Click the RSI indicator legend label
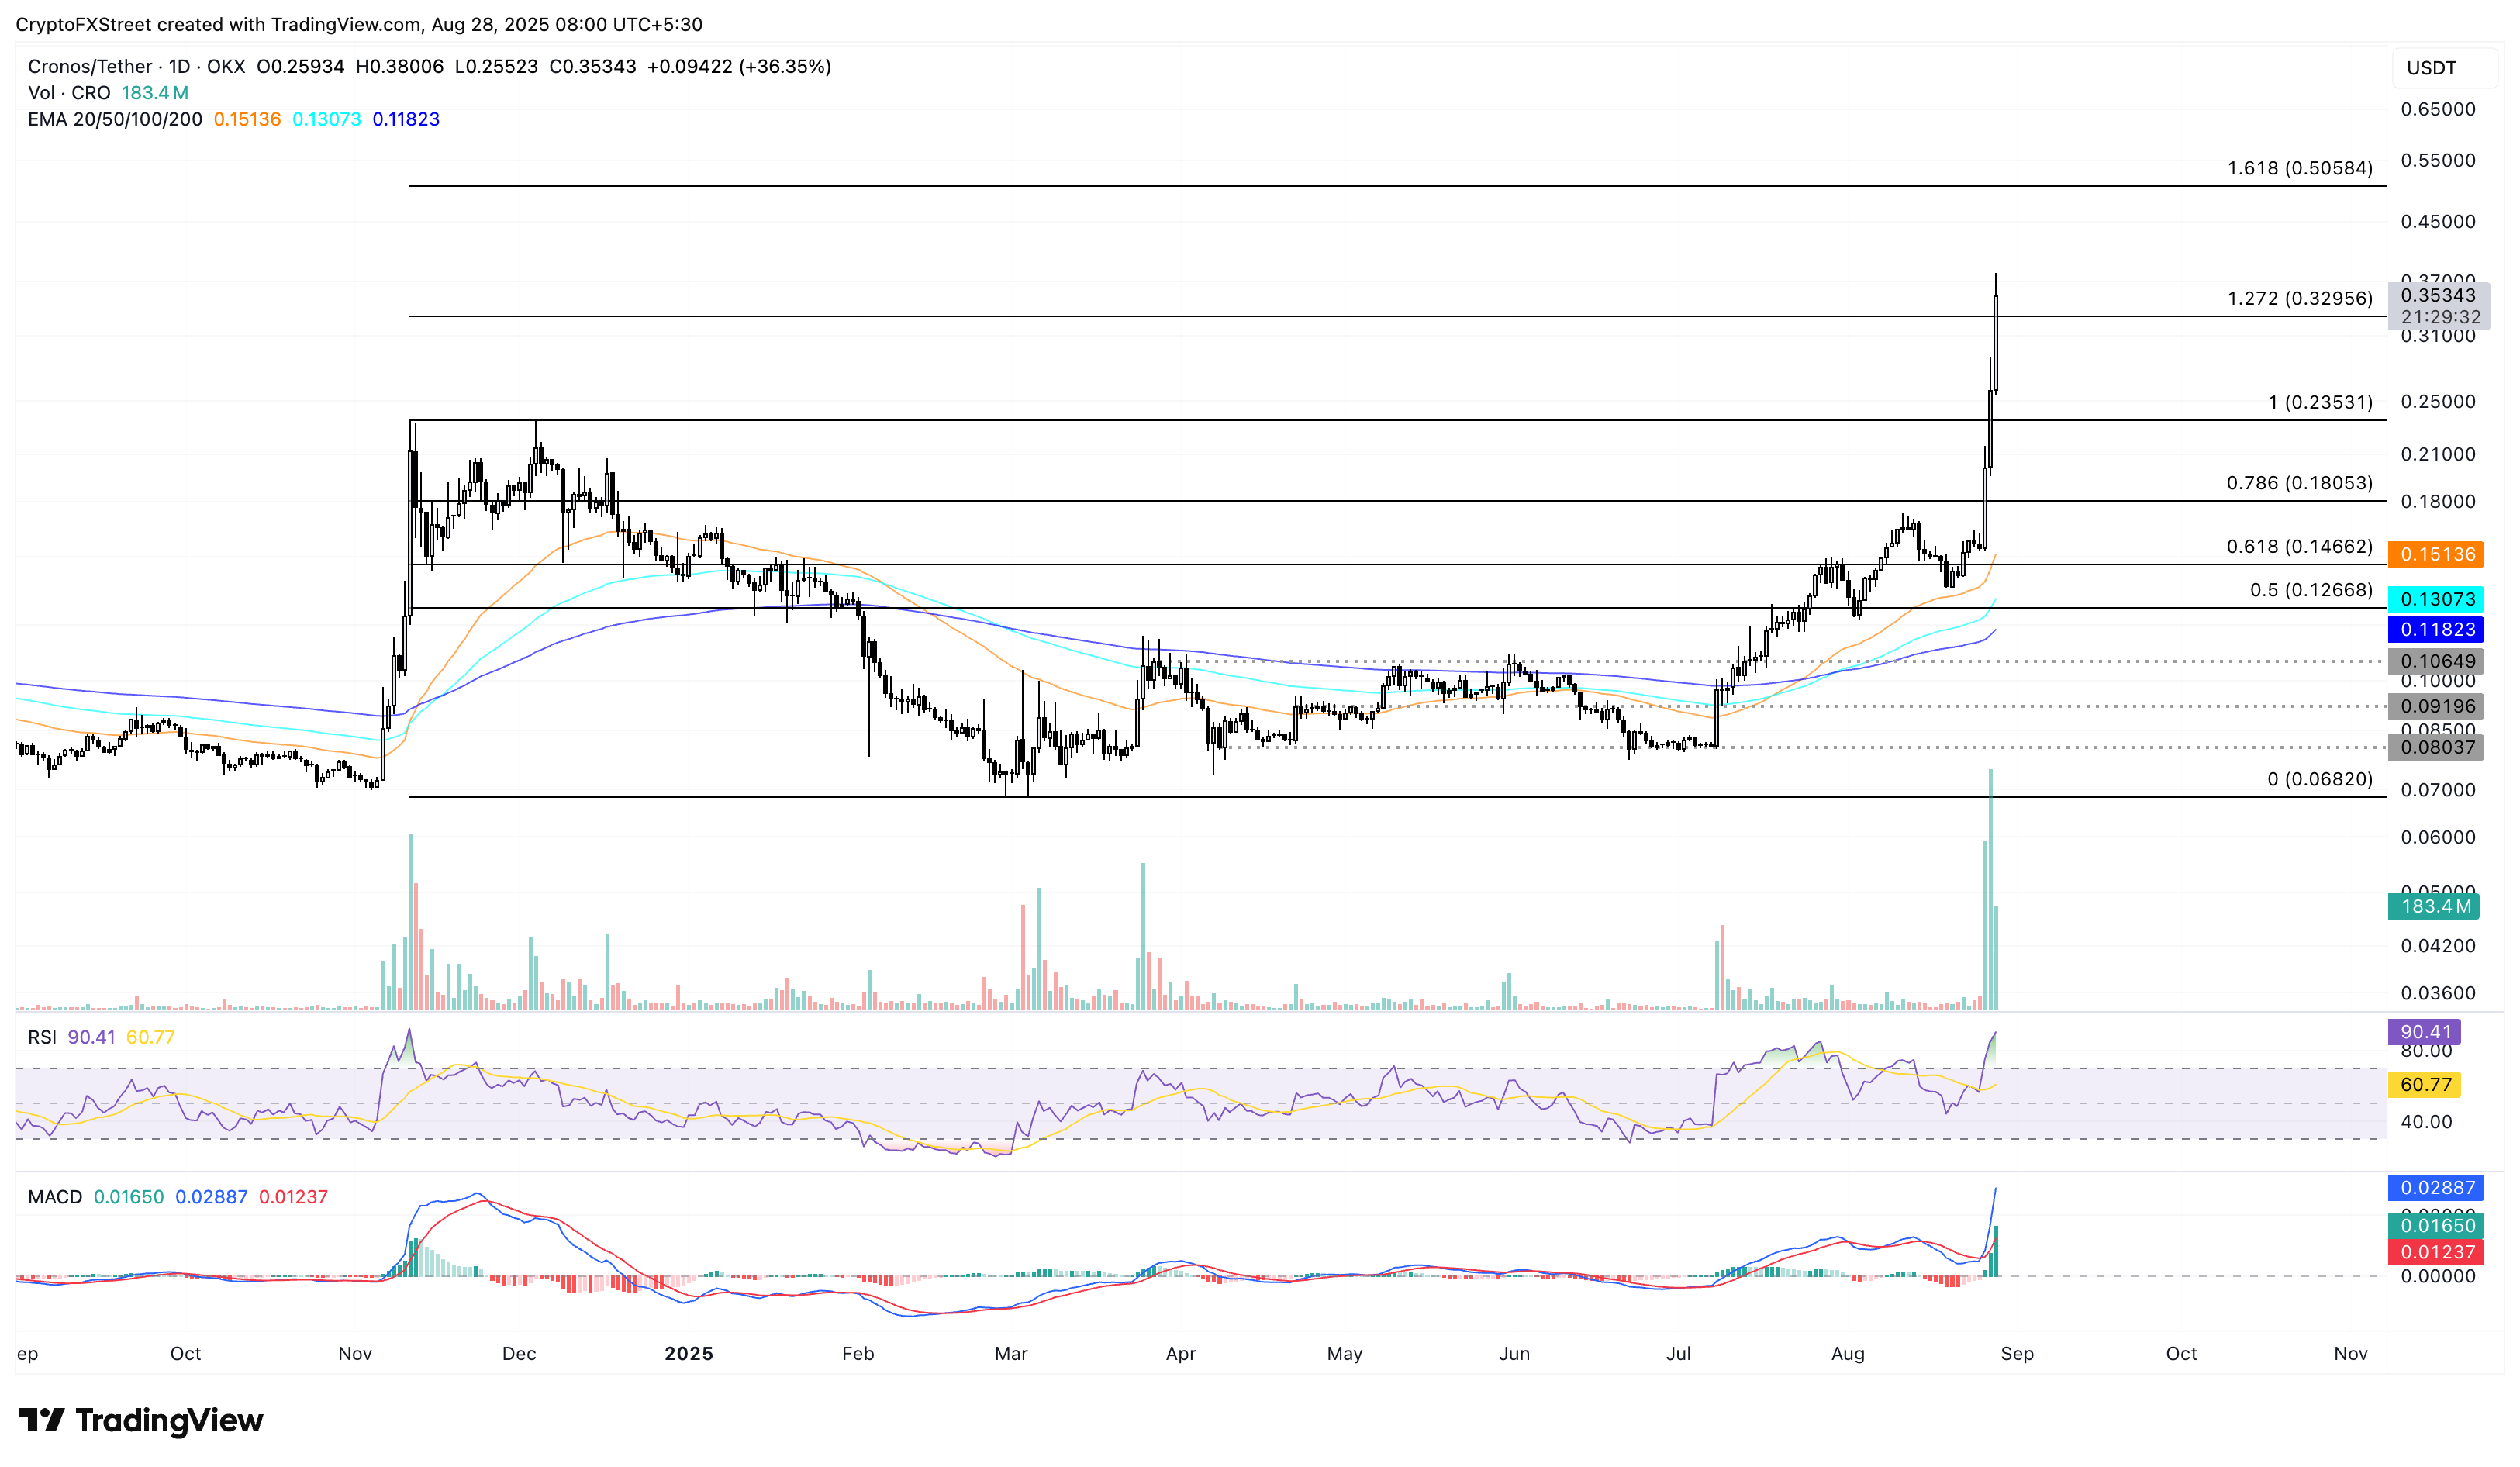The height and width of the screenshot is (1467, 2520). pyautogui.click(x=42, y=1037)
